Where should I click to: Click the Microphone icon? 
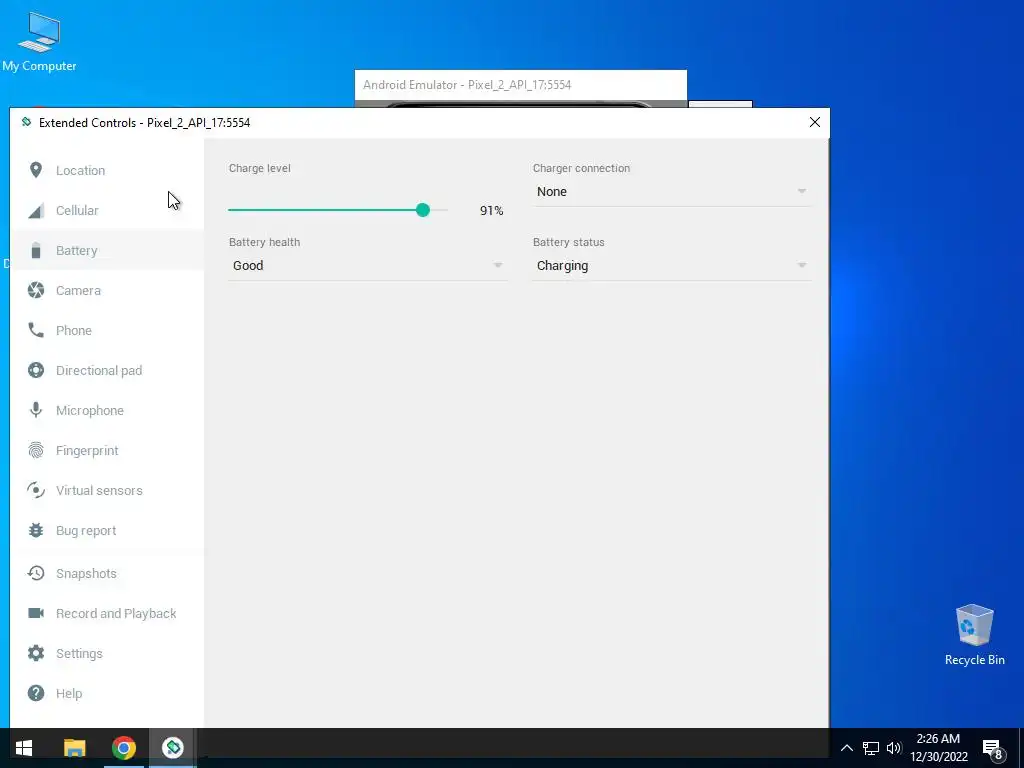(x=36, y=410)
